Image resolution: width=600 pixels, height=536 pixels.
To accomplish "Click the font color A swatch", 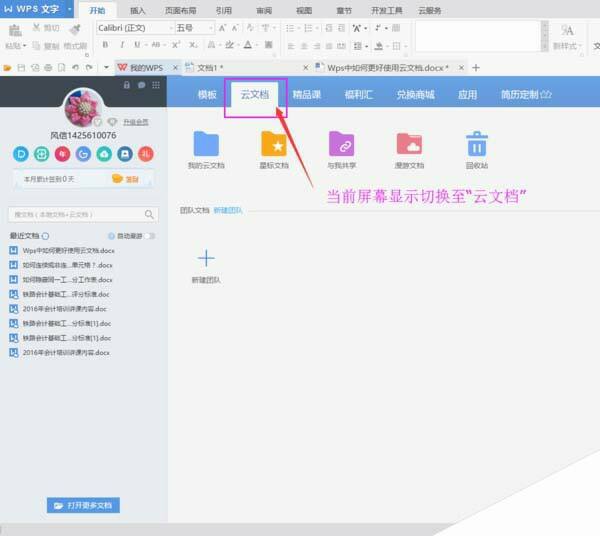I will [x=248, y=45].
